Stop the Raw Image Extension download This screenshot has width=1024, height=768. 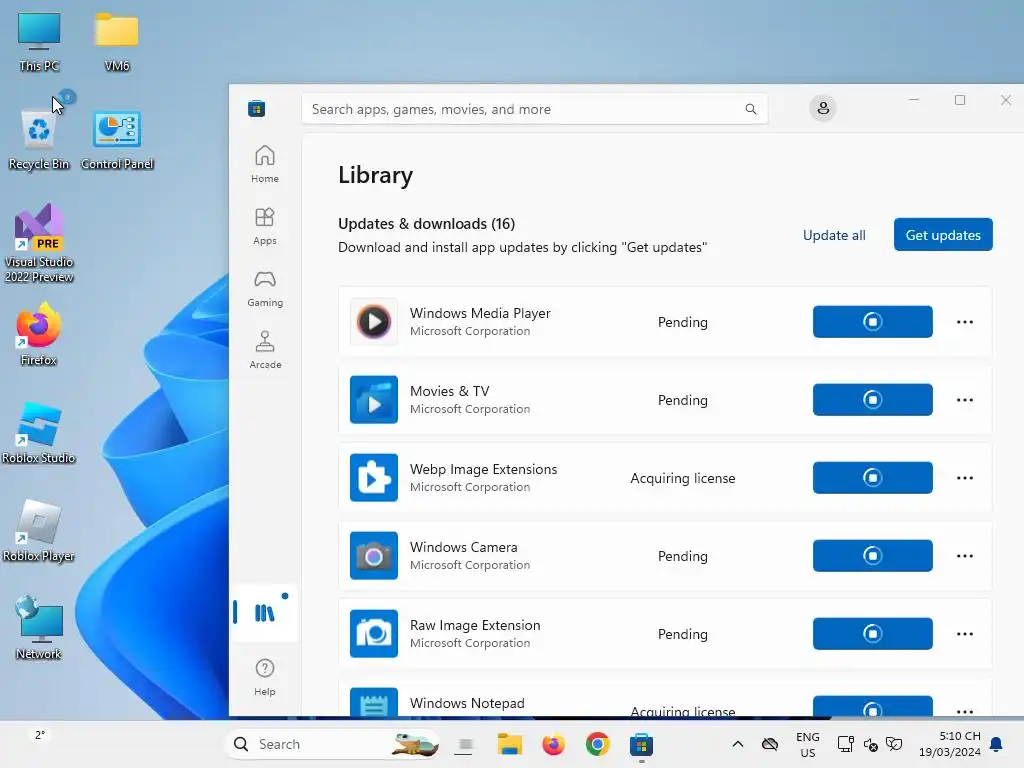[x=872, y=633]
